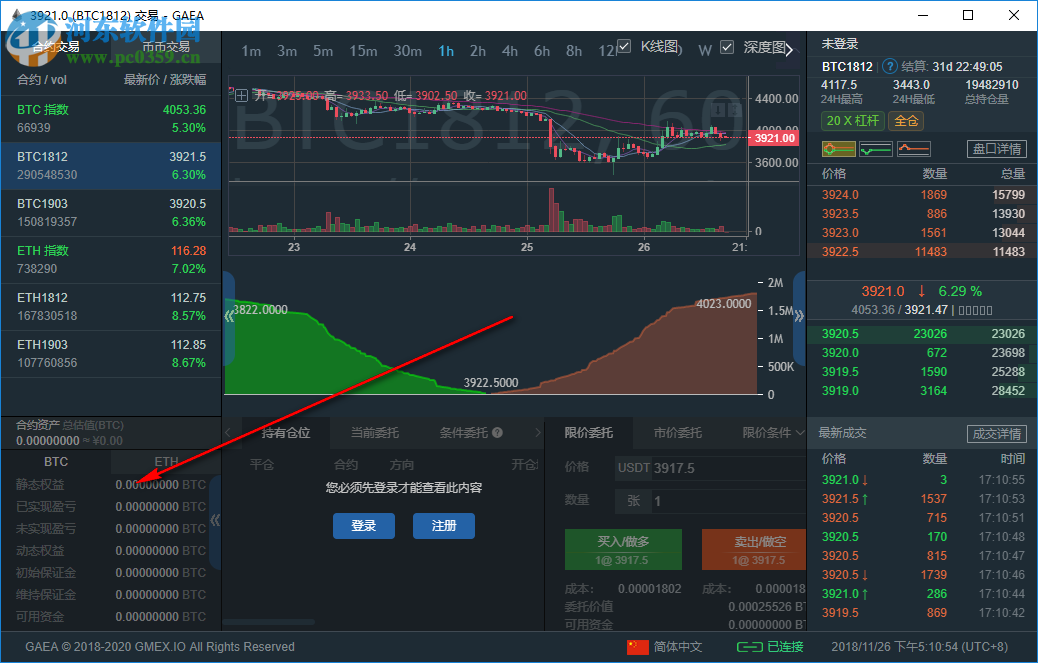The height and width of the screenshot is (663, 1038).
Task: Click the 注册 register button
Action: coord(444,526)
